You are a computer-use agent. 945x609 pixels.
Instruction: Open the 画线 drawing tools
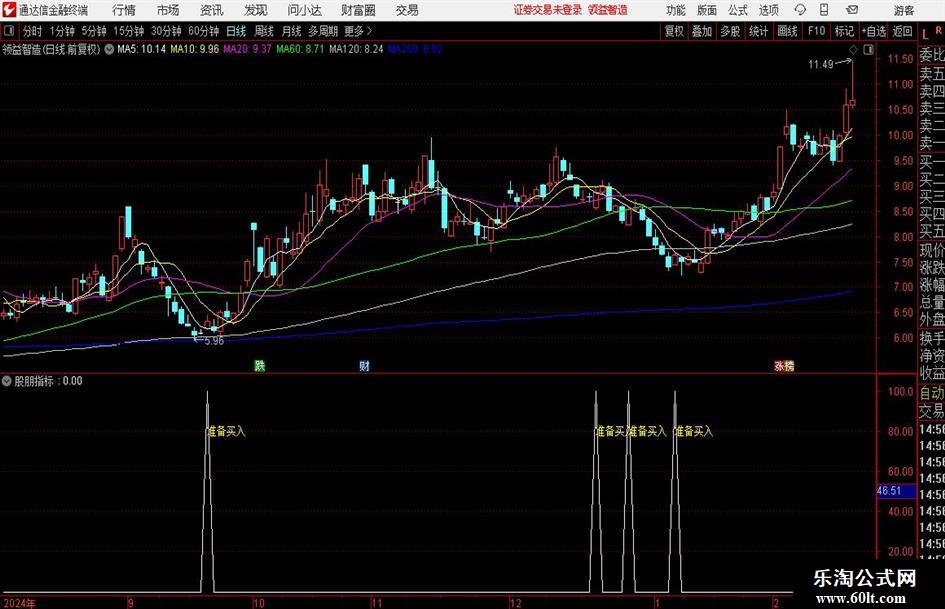787,31
